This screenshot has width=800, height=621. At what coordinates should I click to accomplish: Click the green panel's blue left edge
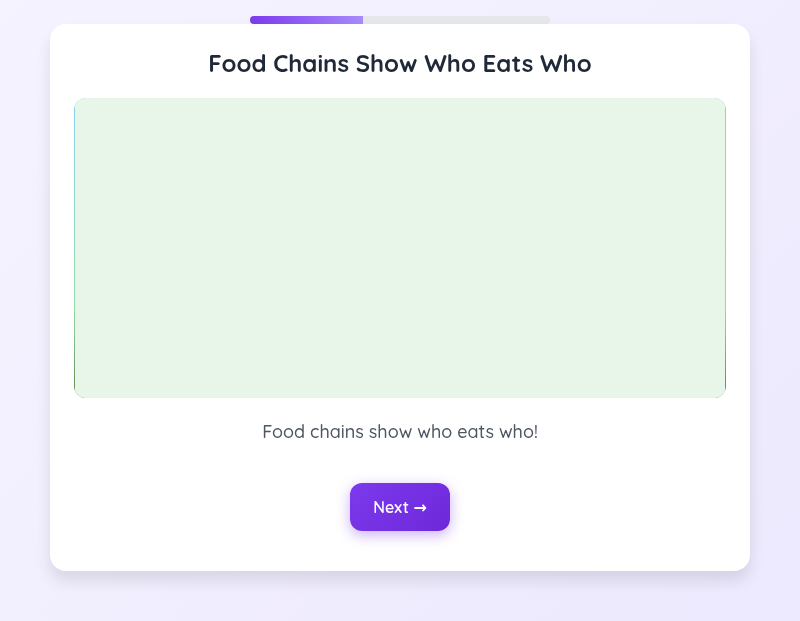click(x=75, y=248)
